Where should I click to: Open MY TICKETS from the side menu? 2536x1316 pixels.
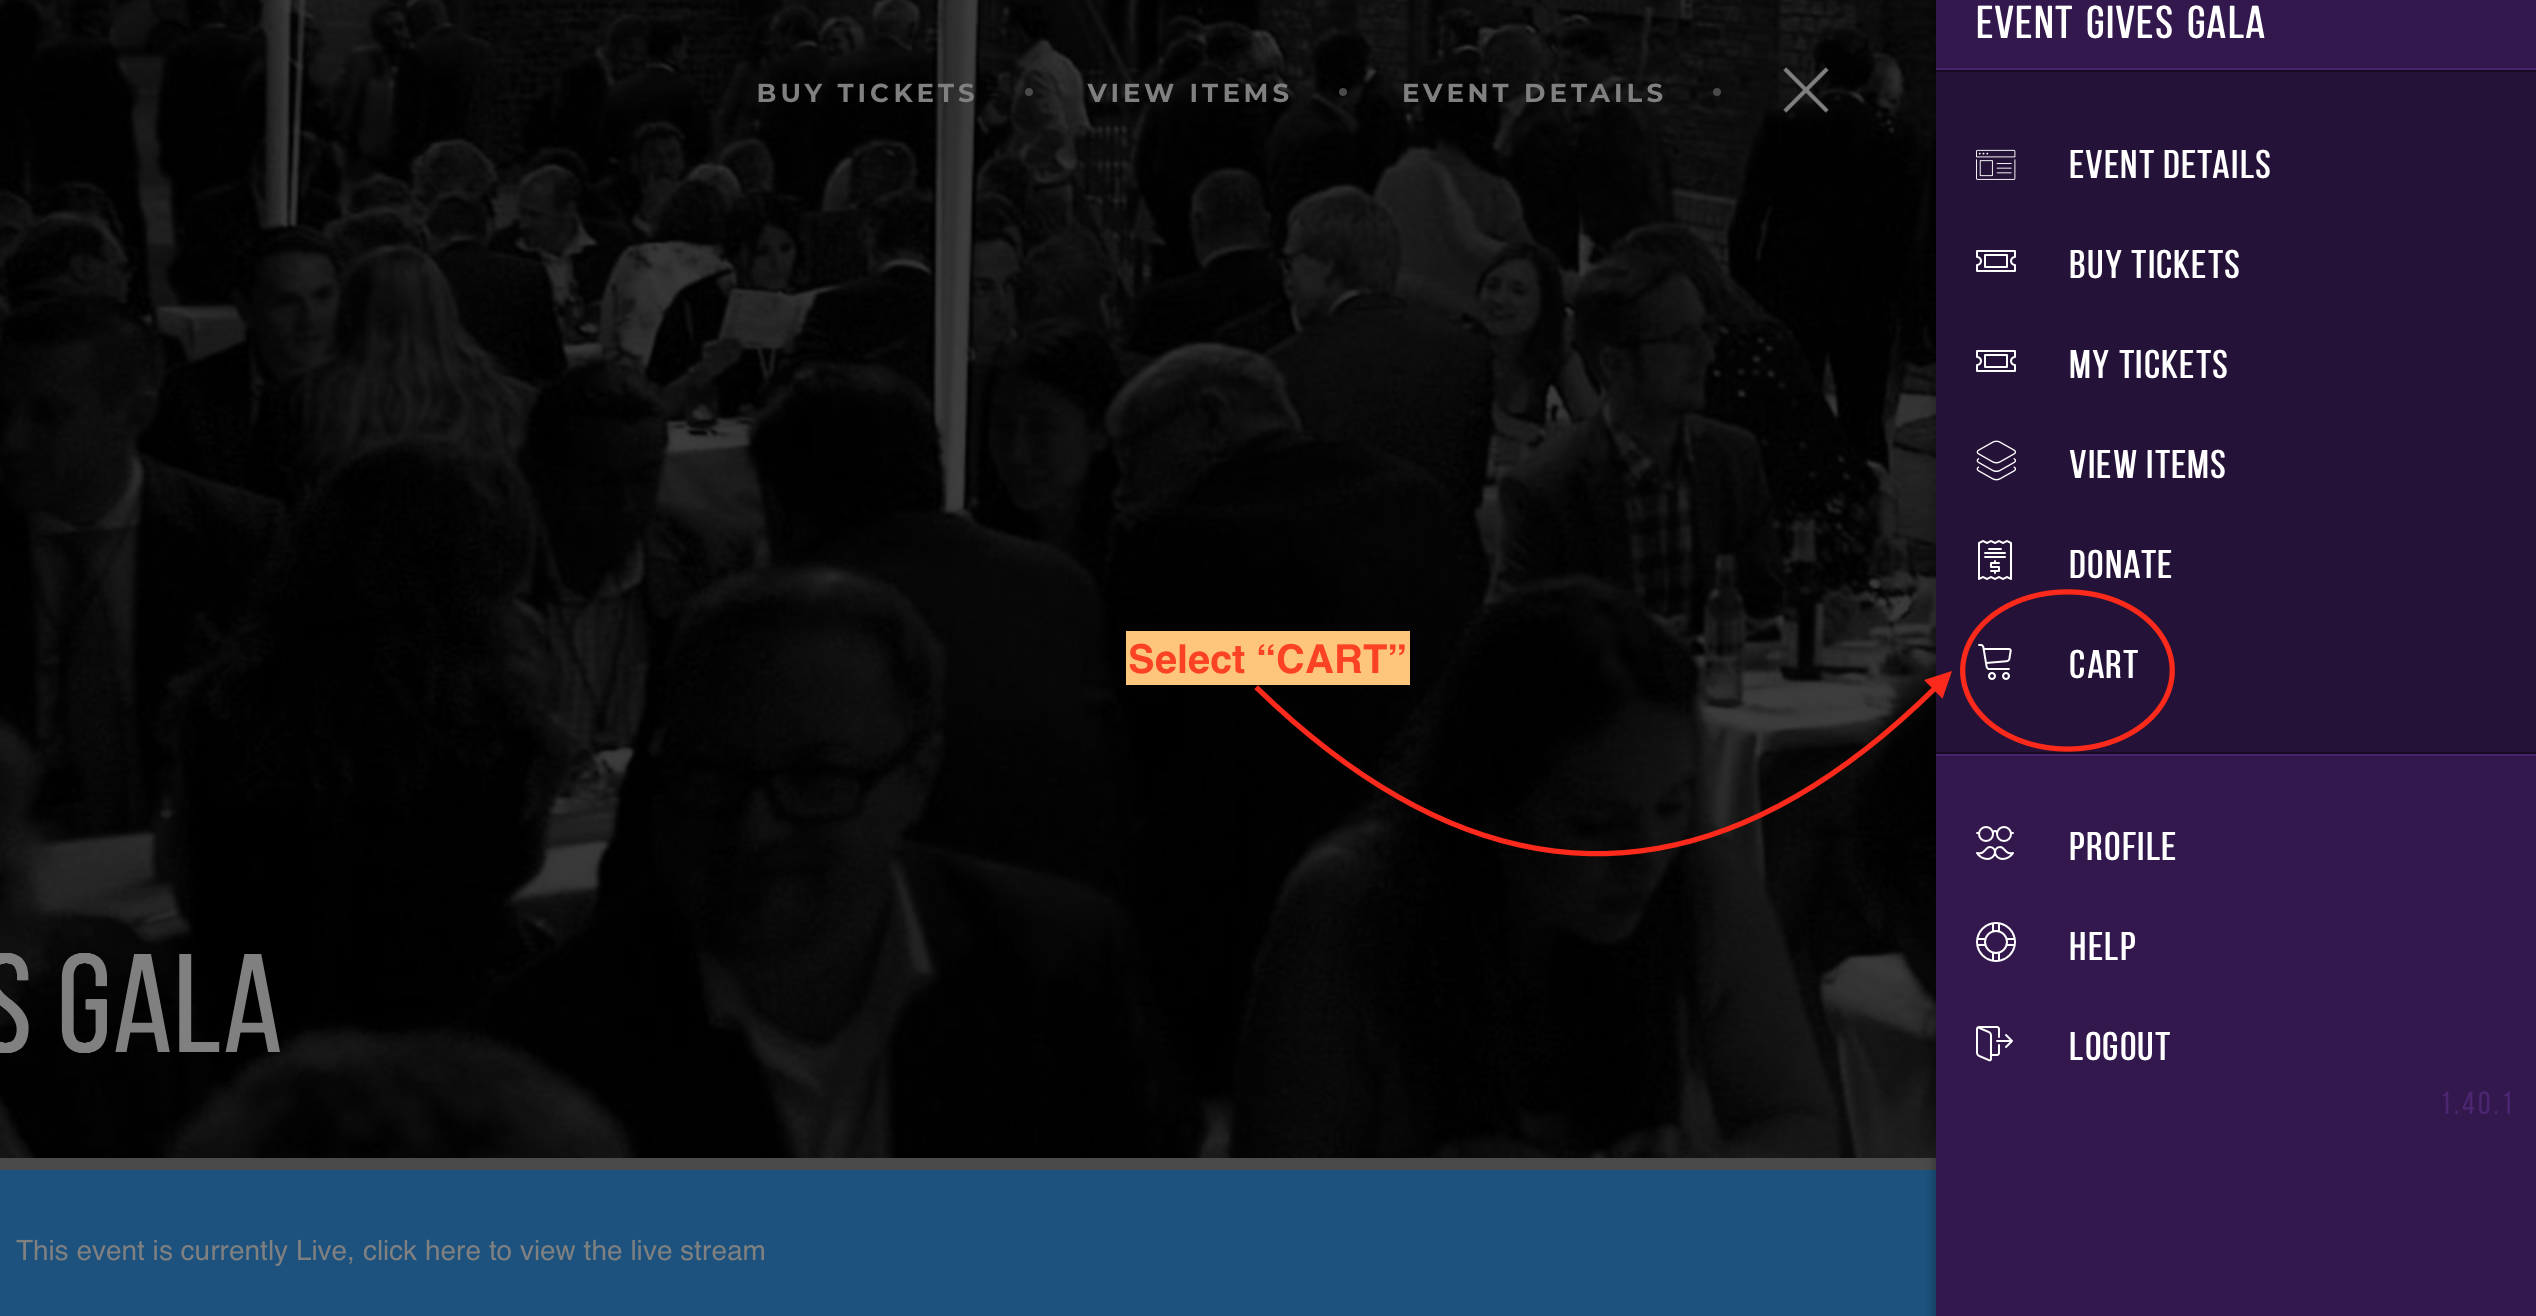[2148, 365]
